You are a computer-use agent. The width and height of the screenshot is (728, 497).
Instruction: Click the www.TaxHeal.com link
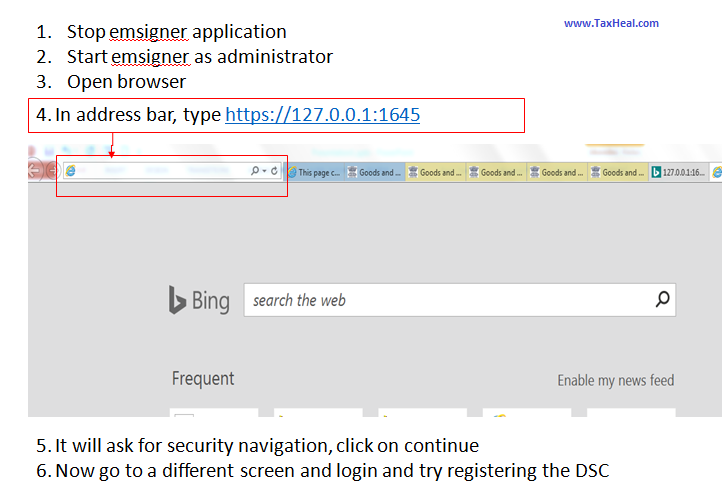(x=611, y=23)
